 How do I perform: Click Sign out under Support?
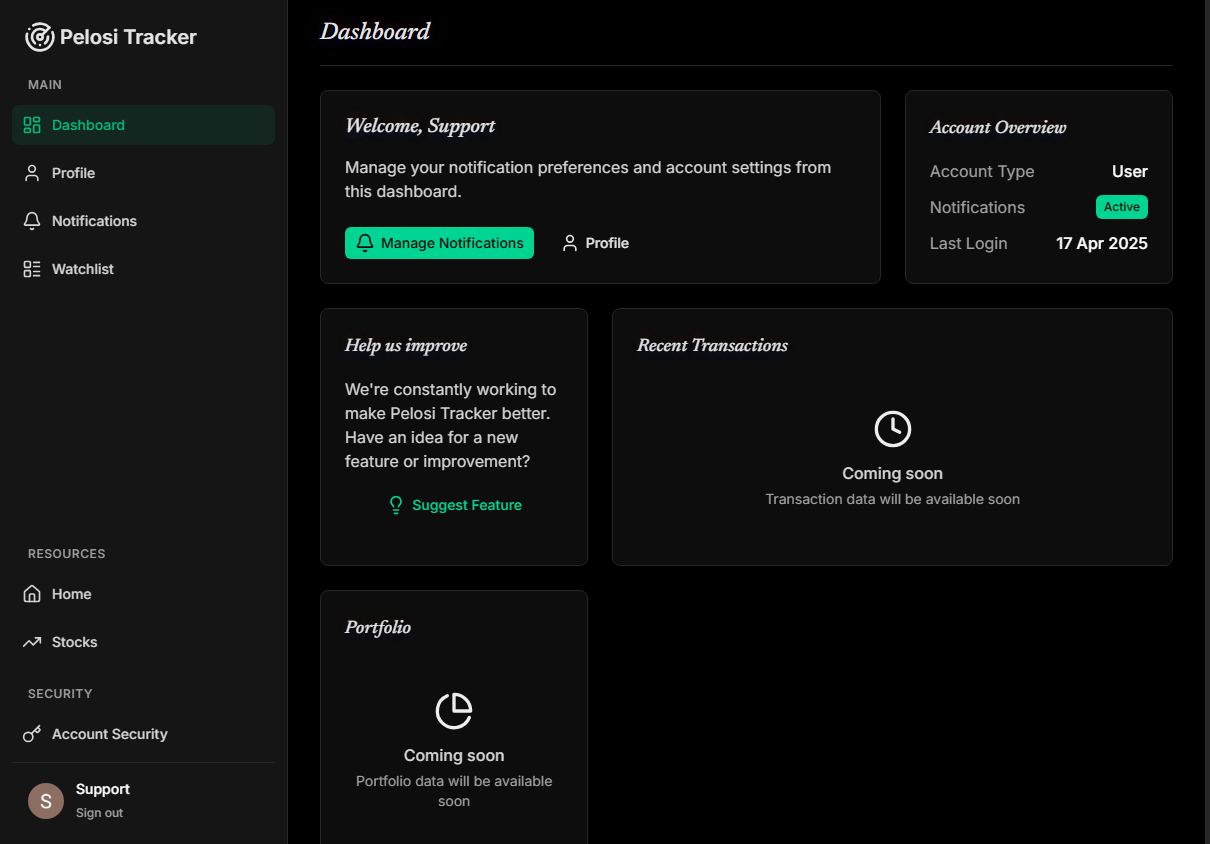(x=99, y=812)
